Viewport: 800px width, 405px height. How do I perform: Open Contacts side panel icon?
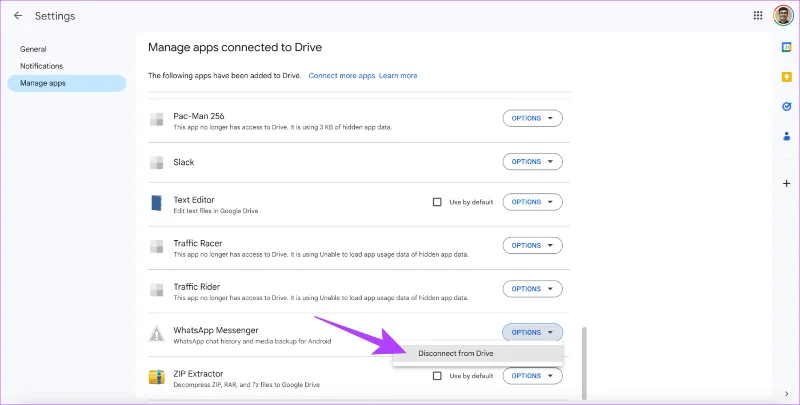(786, 136)
